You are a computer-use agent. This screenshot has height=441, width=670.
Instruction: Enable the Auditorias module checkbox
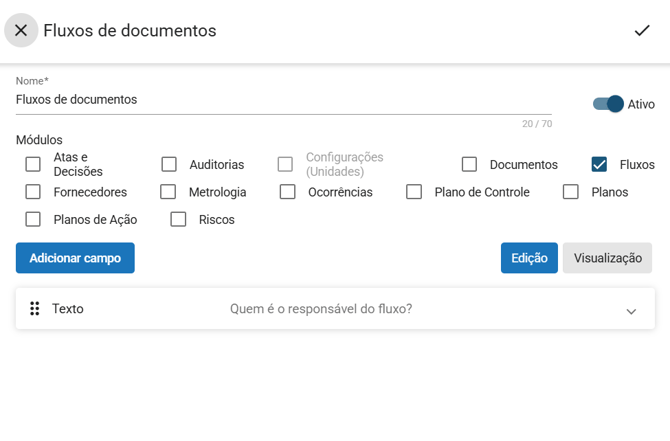pos(169,164)
